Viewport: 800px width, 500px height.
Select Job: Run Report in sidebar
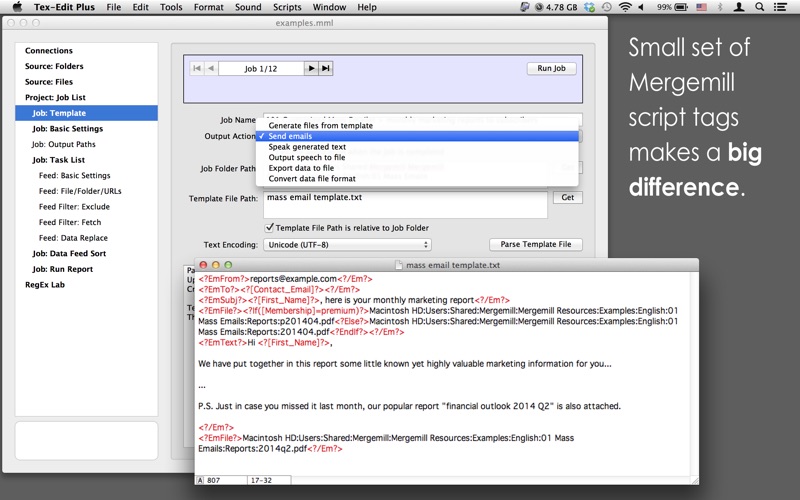[62, 269]
